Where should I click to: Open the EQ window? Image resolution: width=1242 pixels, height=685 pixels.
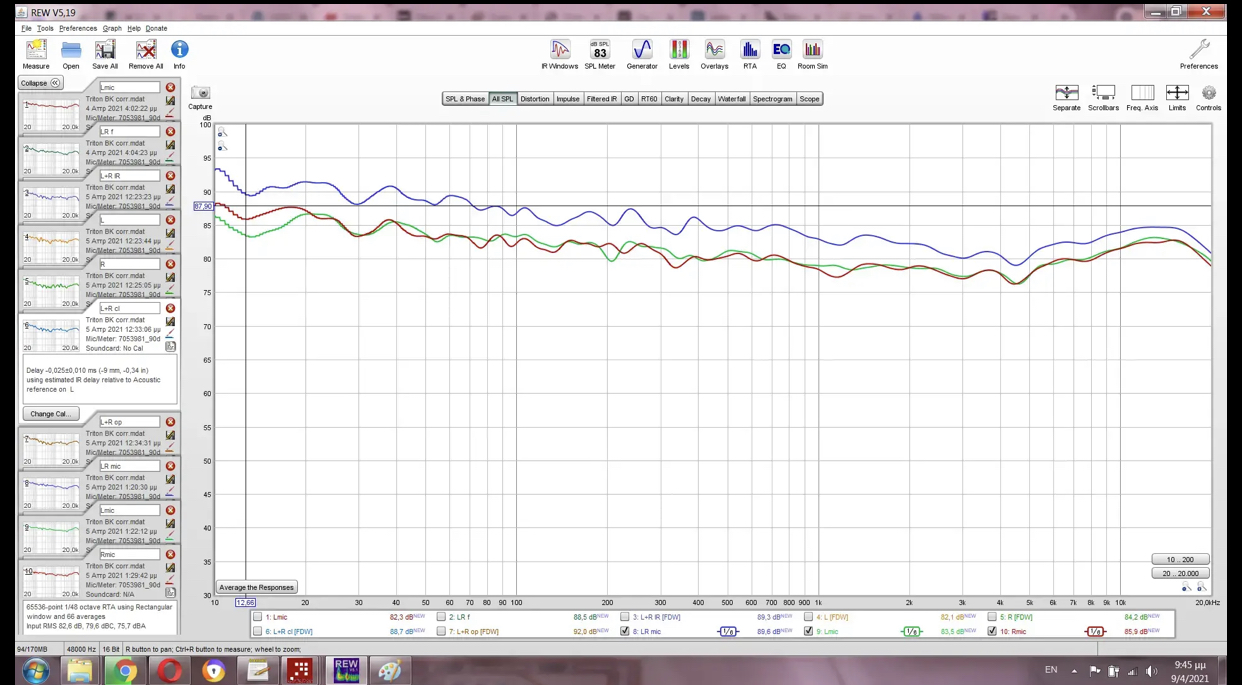781,54
